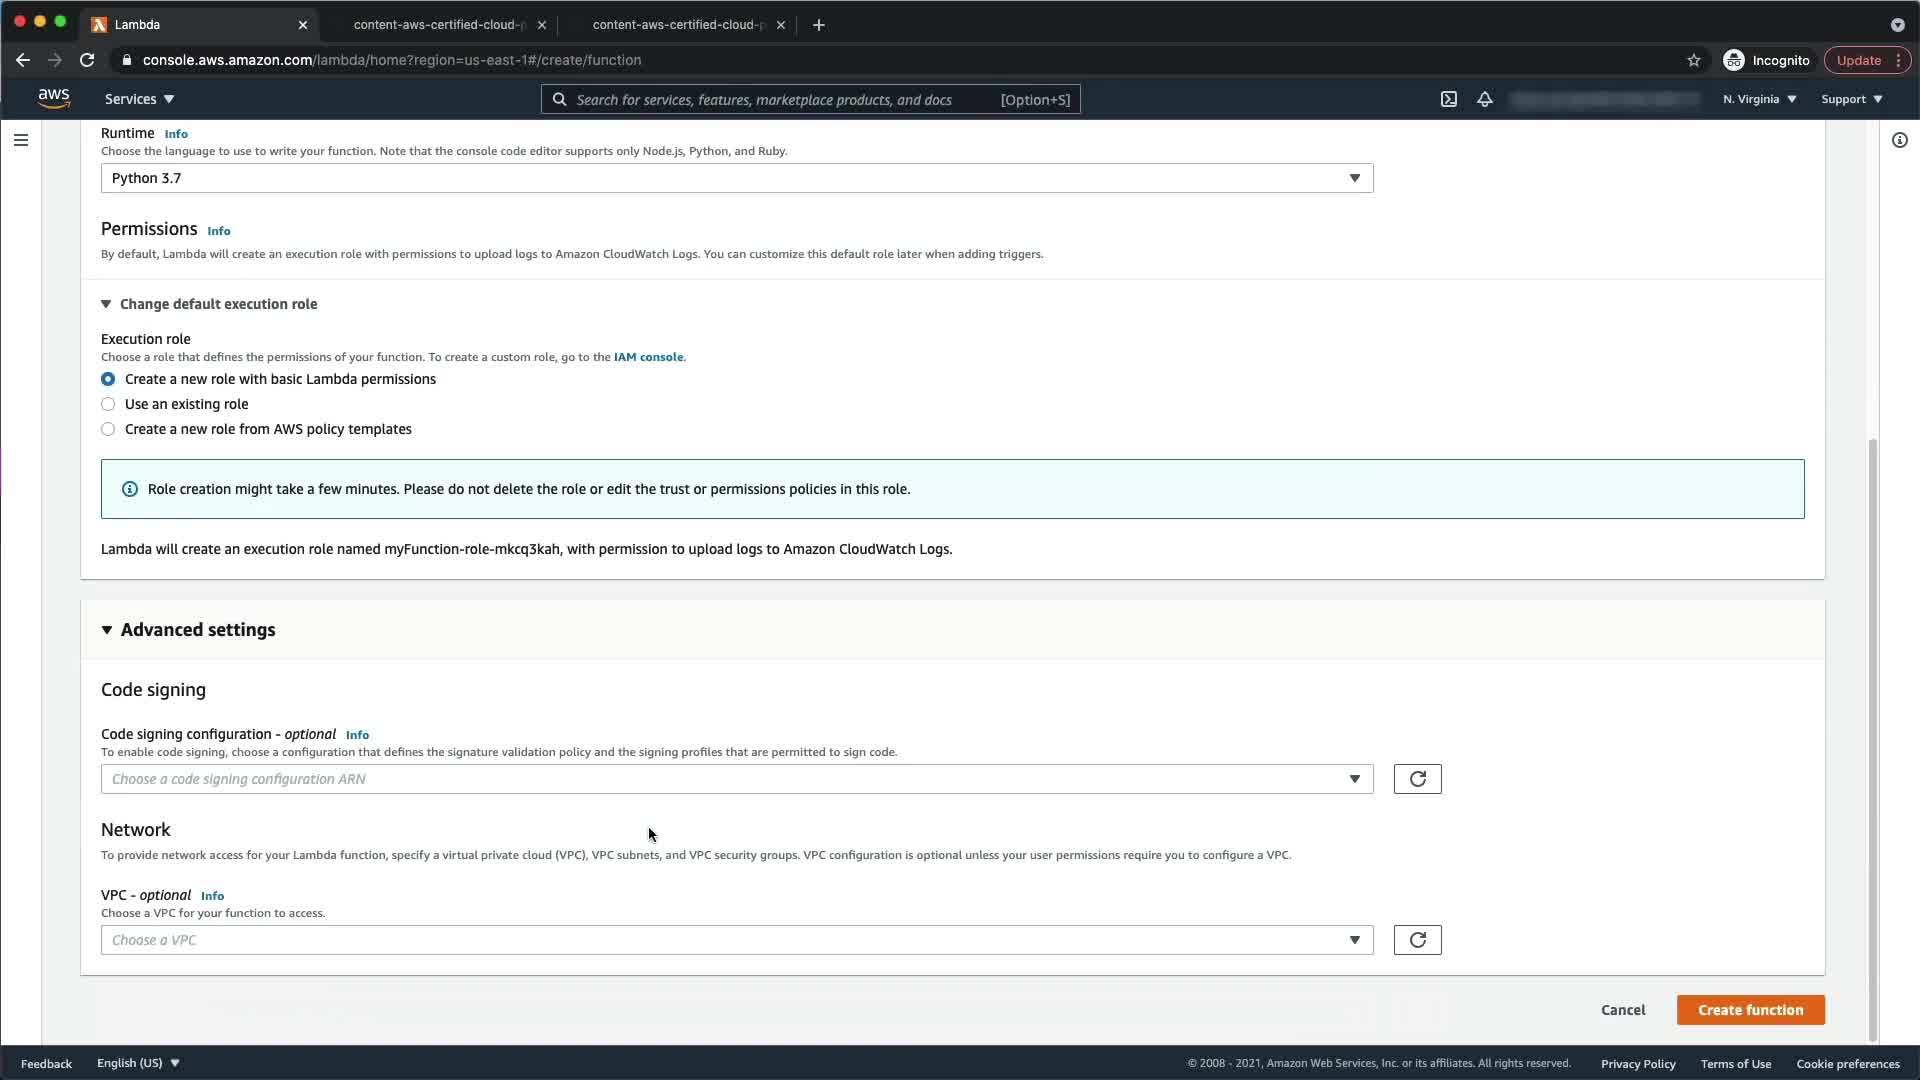1920x1080 pixels.
Task: Open the AWS CloudShell icon
Action: point(1448,99)
